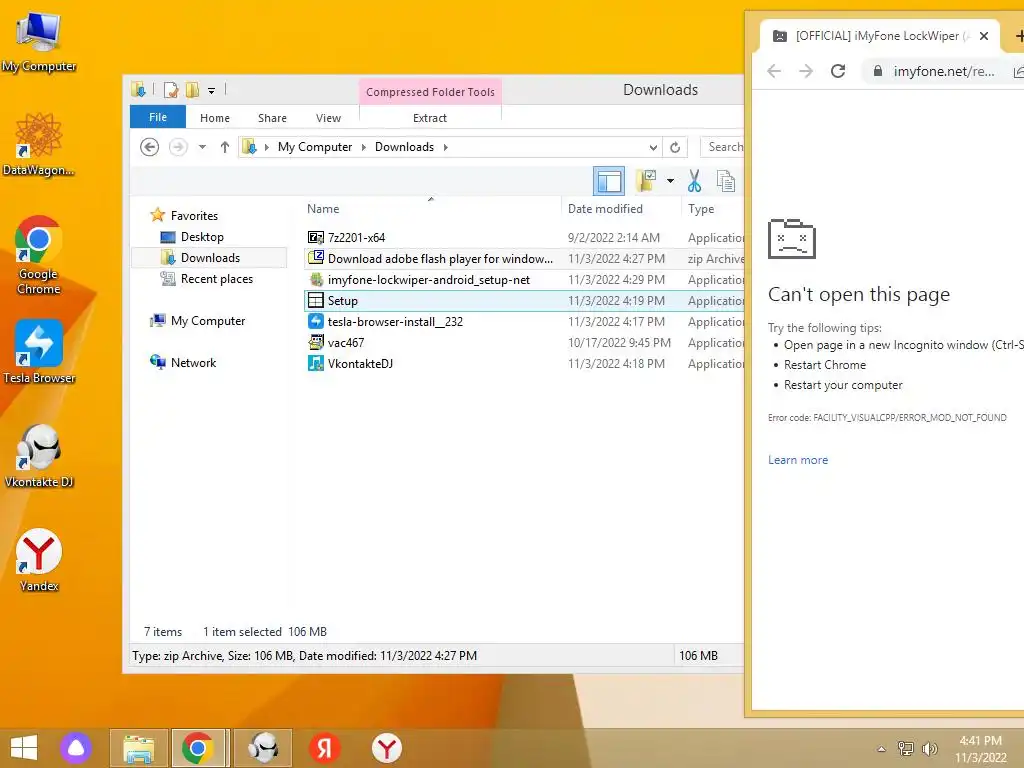Select the iMyFone LockWiper Chrome tab
1024x768 pixels.
(x=880, y=36)
